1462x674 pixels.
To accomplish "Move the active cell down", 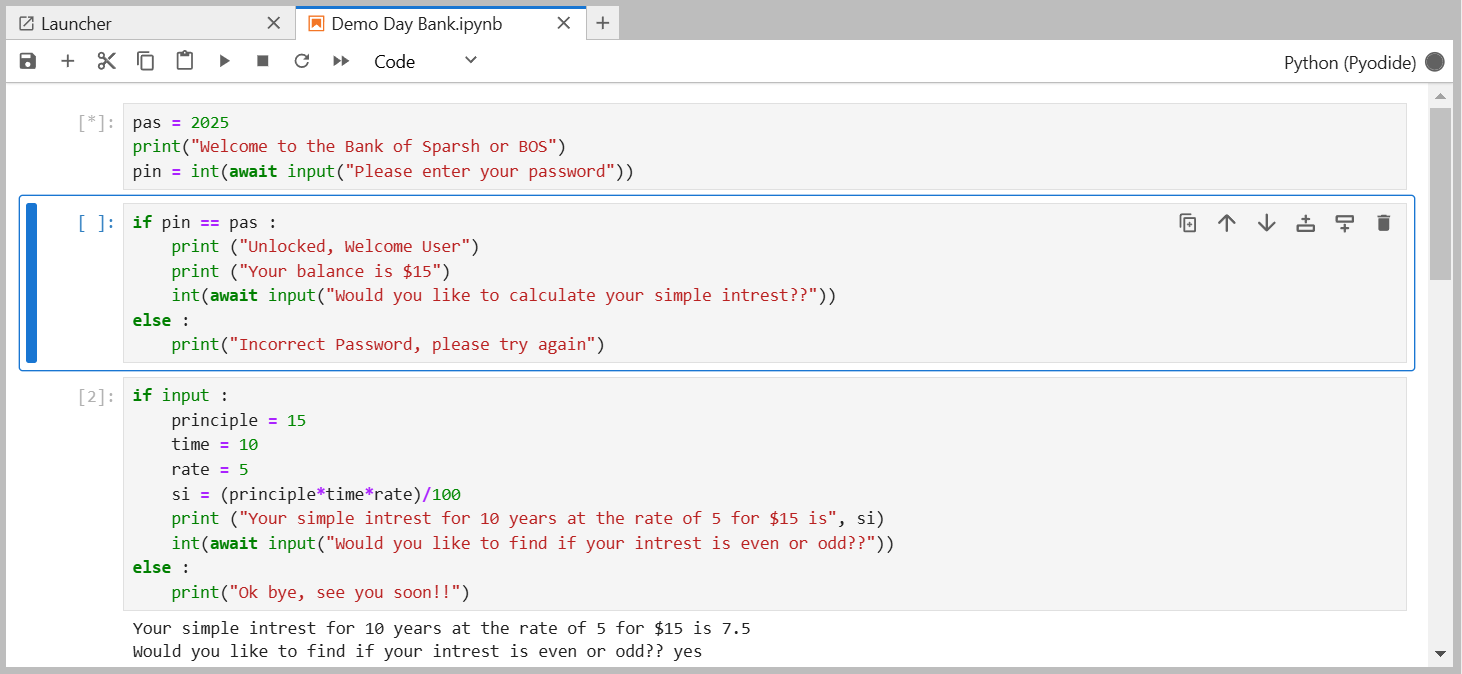I will coord(1266,223).
